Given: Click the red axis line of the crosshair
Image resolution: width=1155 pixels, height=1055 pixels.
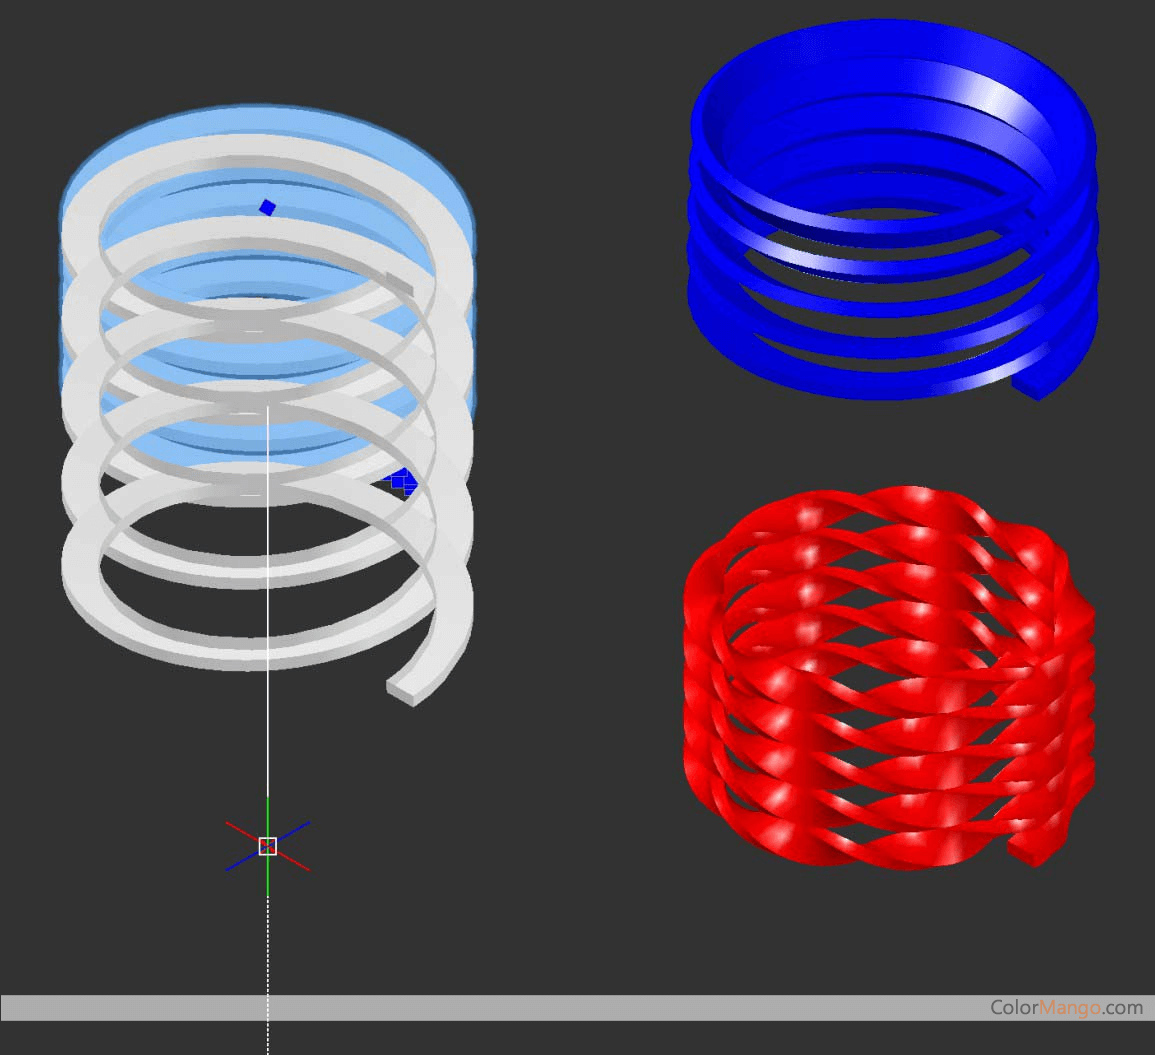Looking at the screenshot, I should pyautogui.click(x=240, y=831).
